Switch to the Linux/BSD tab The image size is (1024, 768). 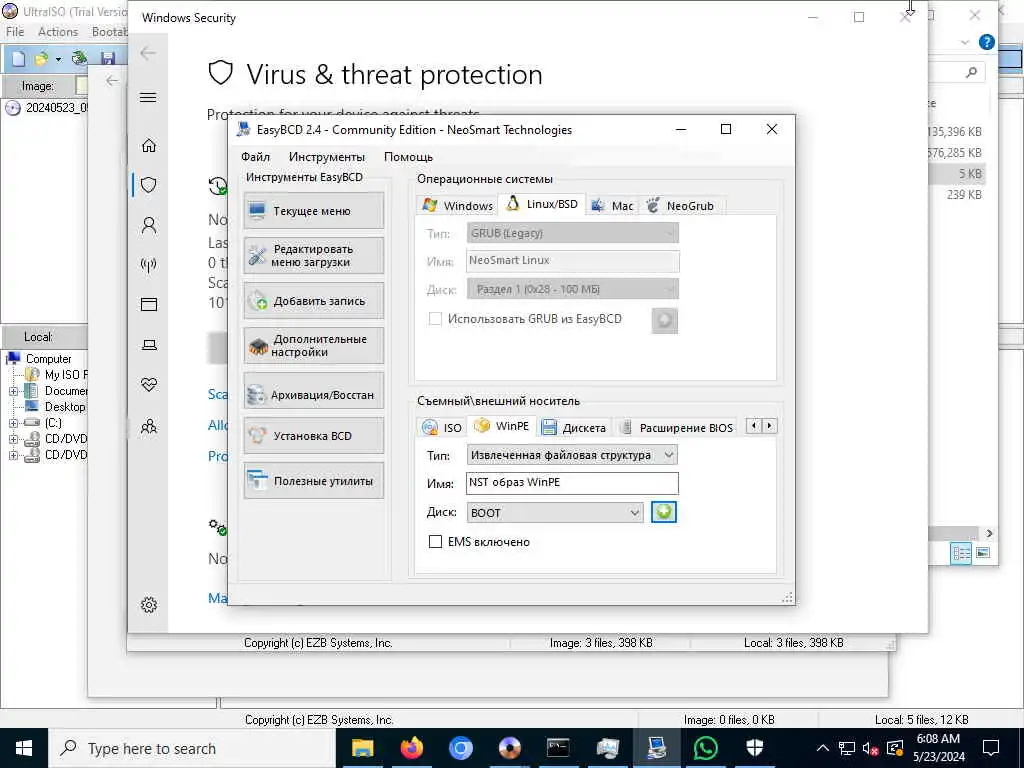pyautogui.click(x=542, y=204)
